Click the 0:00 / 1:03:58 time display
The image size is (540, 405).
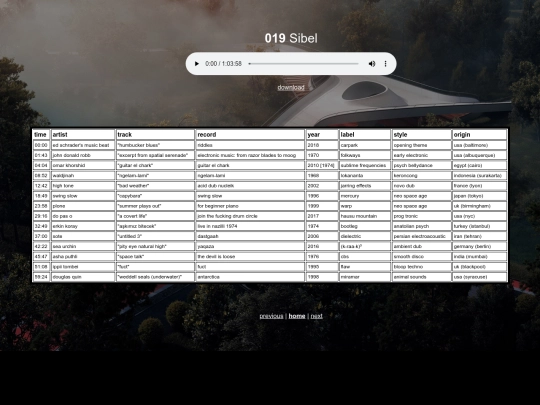point(224,64)
